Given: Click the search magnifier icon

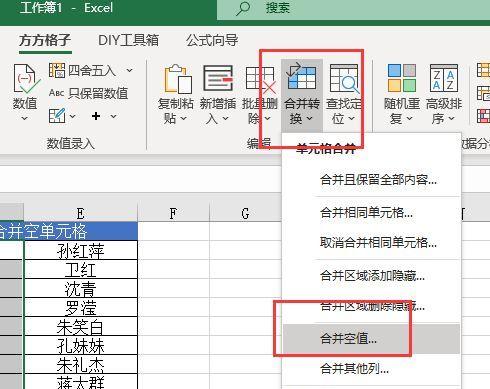Looking at the screenshot, I should click(x=243, y=8).
